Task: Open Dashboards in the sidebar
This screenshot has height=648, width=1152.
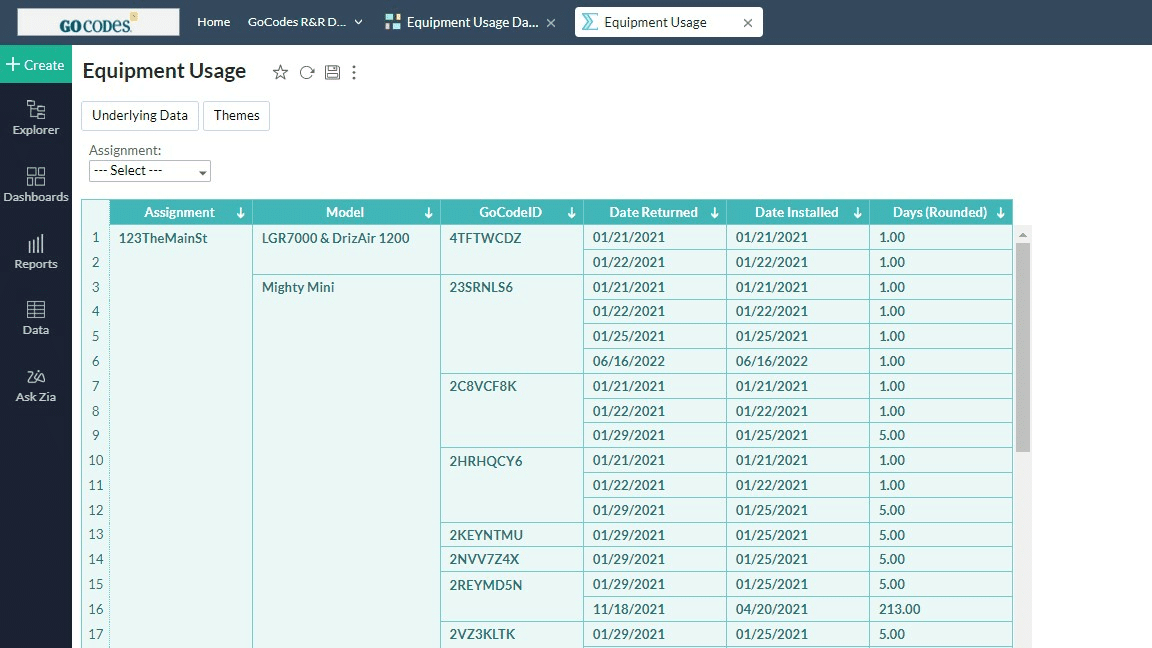Action: 36,184
